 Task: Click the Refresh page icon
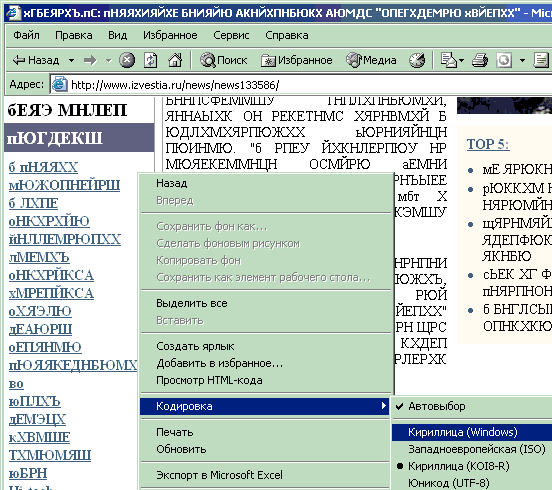coord(151,60)
